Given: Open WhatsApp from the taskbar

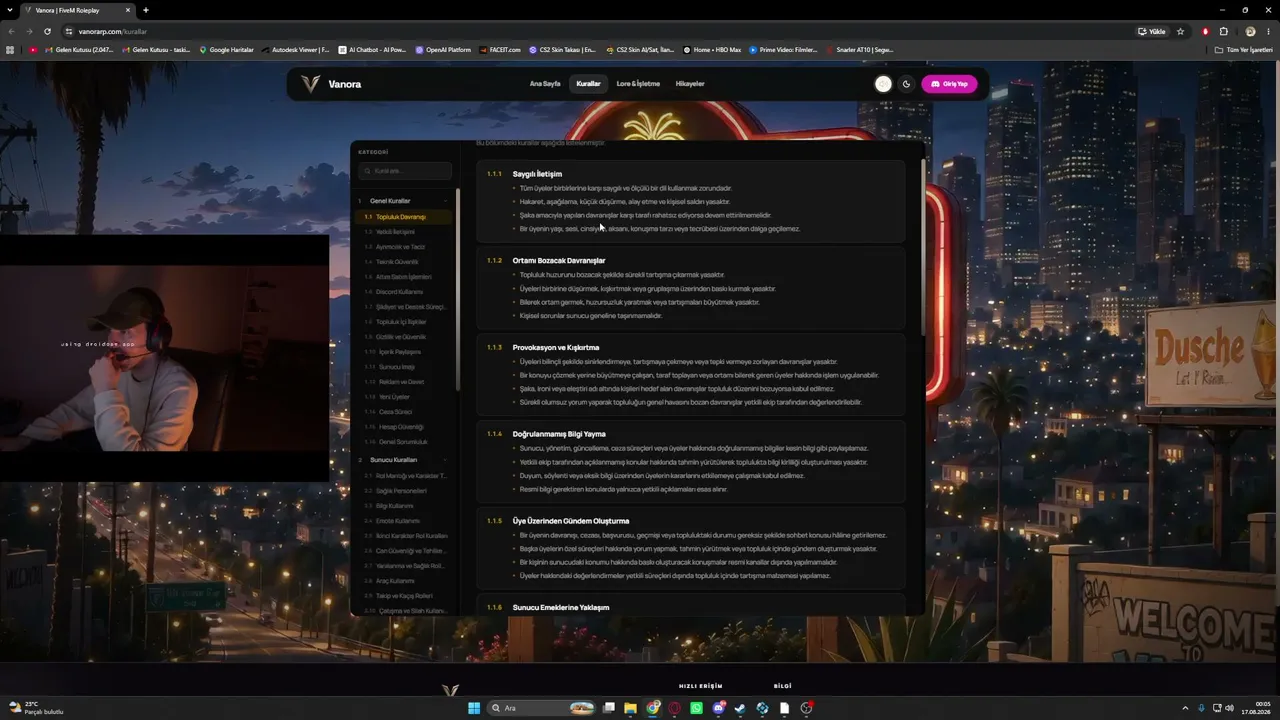Looking at the screenshot, I should click(696, 708).
